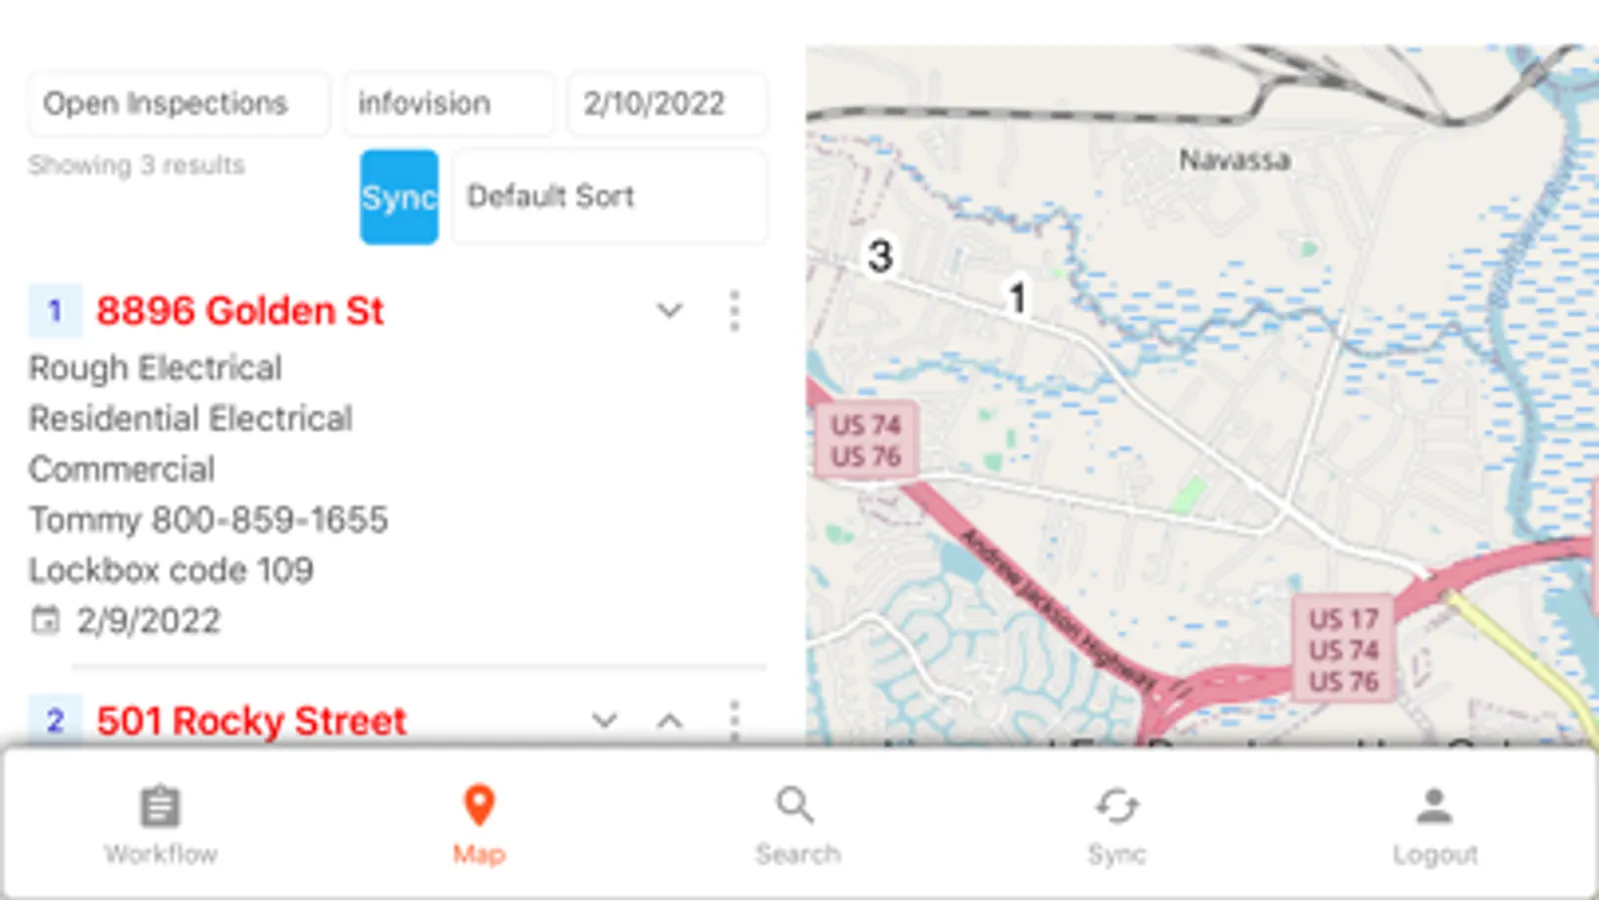Tap the Sync arrows icon in bottom bar
1599x900 pixels.
pos(1116,806)
